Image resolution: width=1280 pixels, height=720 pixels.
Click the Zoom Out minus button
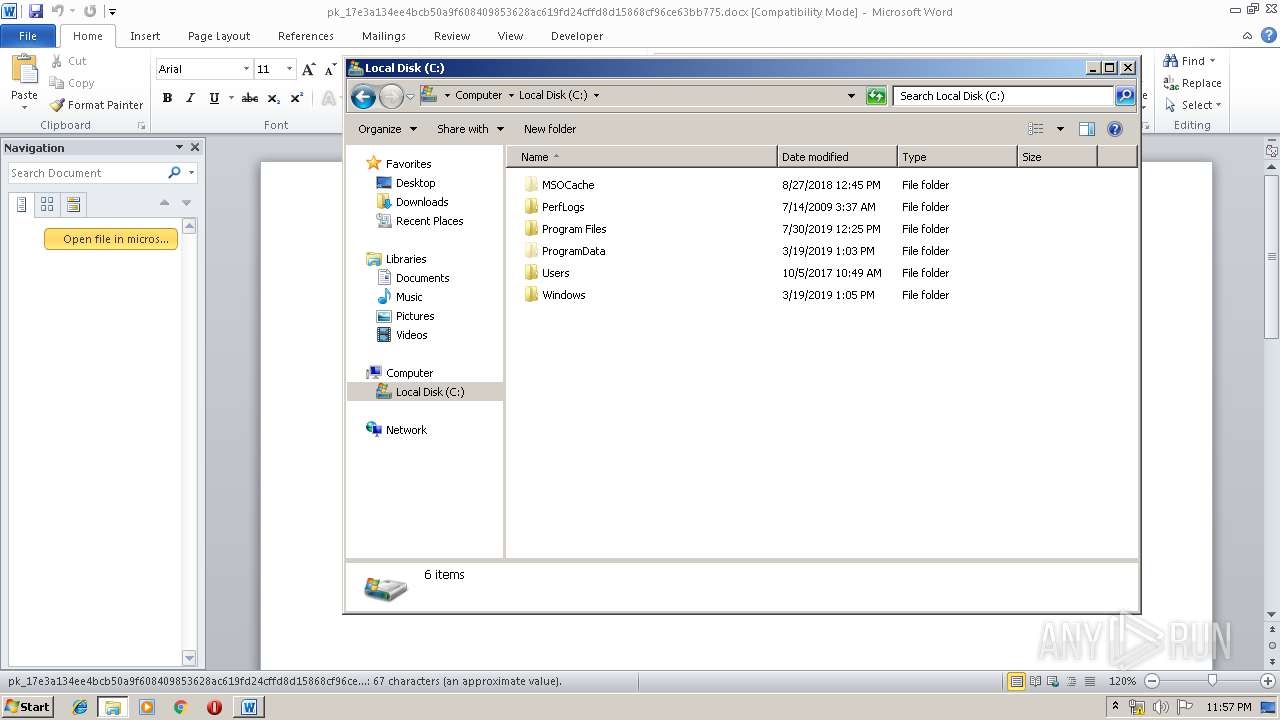[x=1151, y=681]
